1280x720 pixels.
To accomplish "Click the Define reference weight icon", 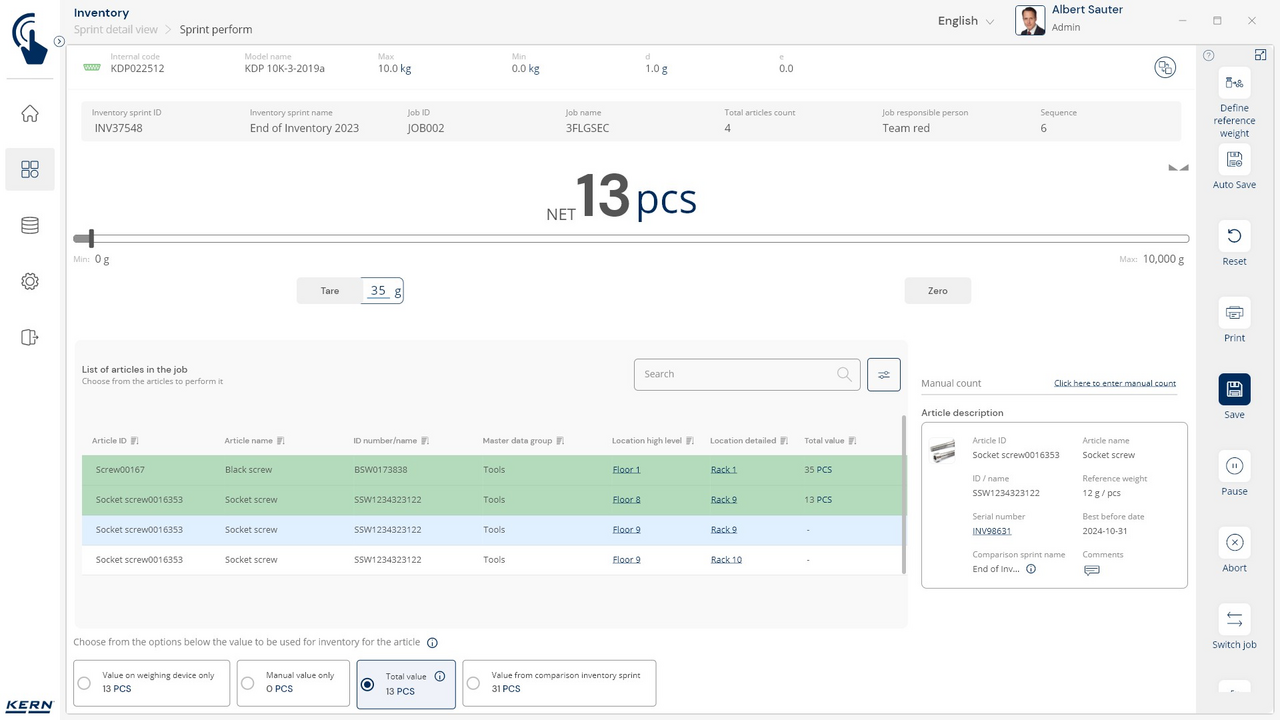I will tap(1234, 83).
